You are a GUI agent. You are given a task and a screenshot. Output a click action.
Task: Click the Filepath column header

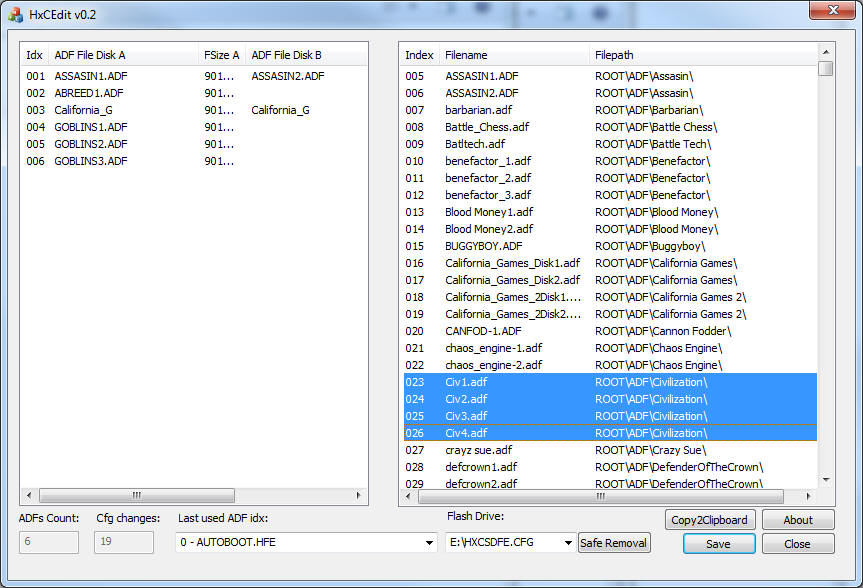click(x=703, y=55)
